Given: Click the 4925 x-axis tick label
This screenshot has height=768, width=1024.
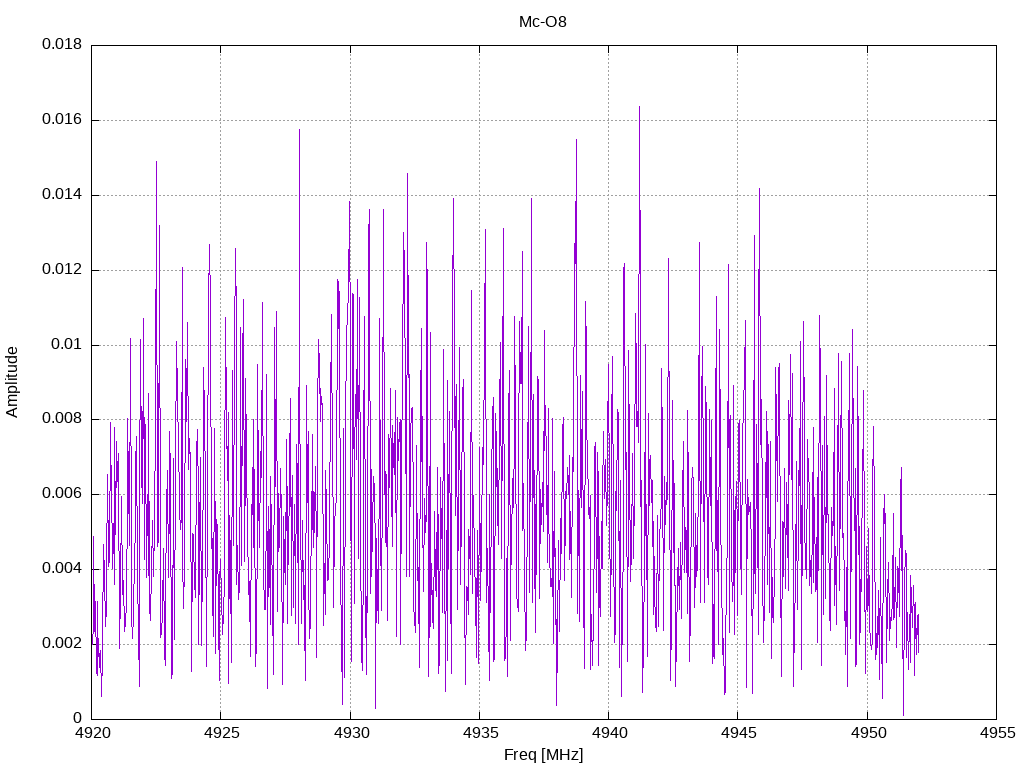Looking at the screenshot, I should 221,733.
